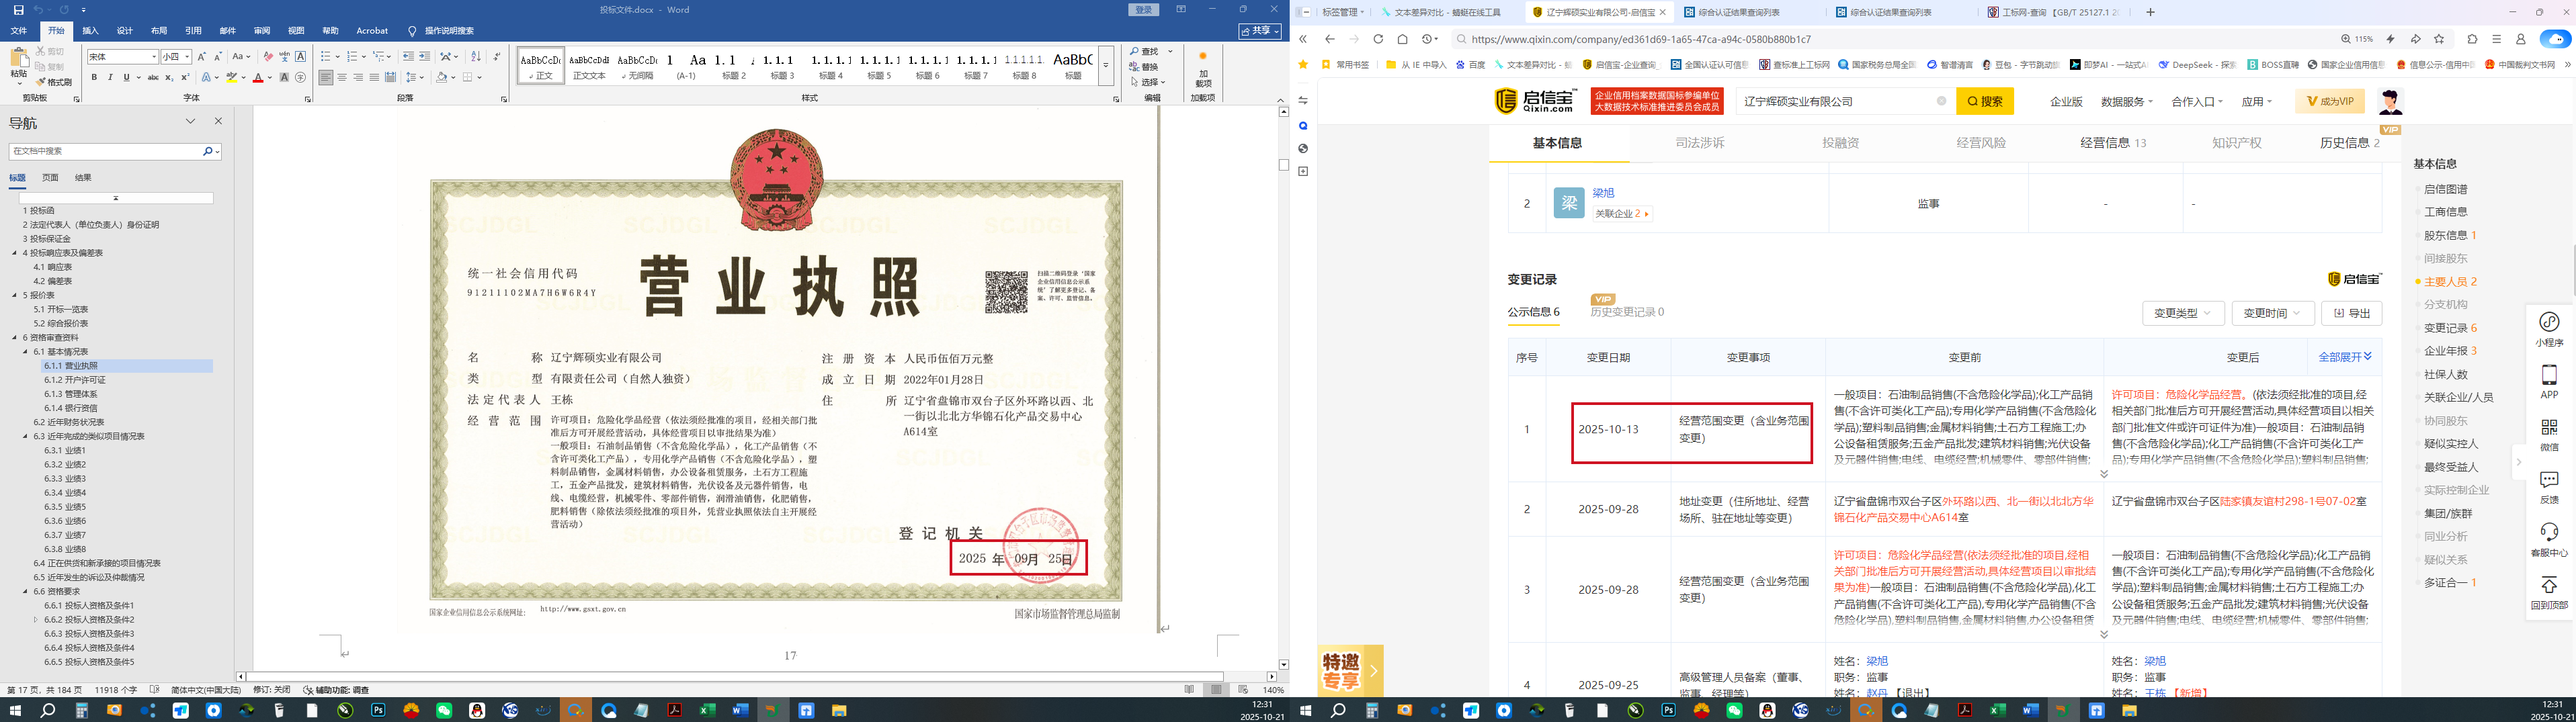The height and width of the screenshot is (722, 2576).
Task: Open the Windows Start menu on left taskbar
Action: coord(15,711)
